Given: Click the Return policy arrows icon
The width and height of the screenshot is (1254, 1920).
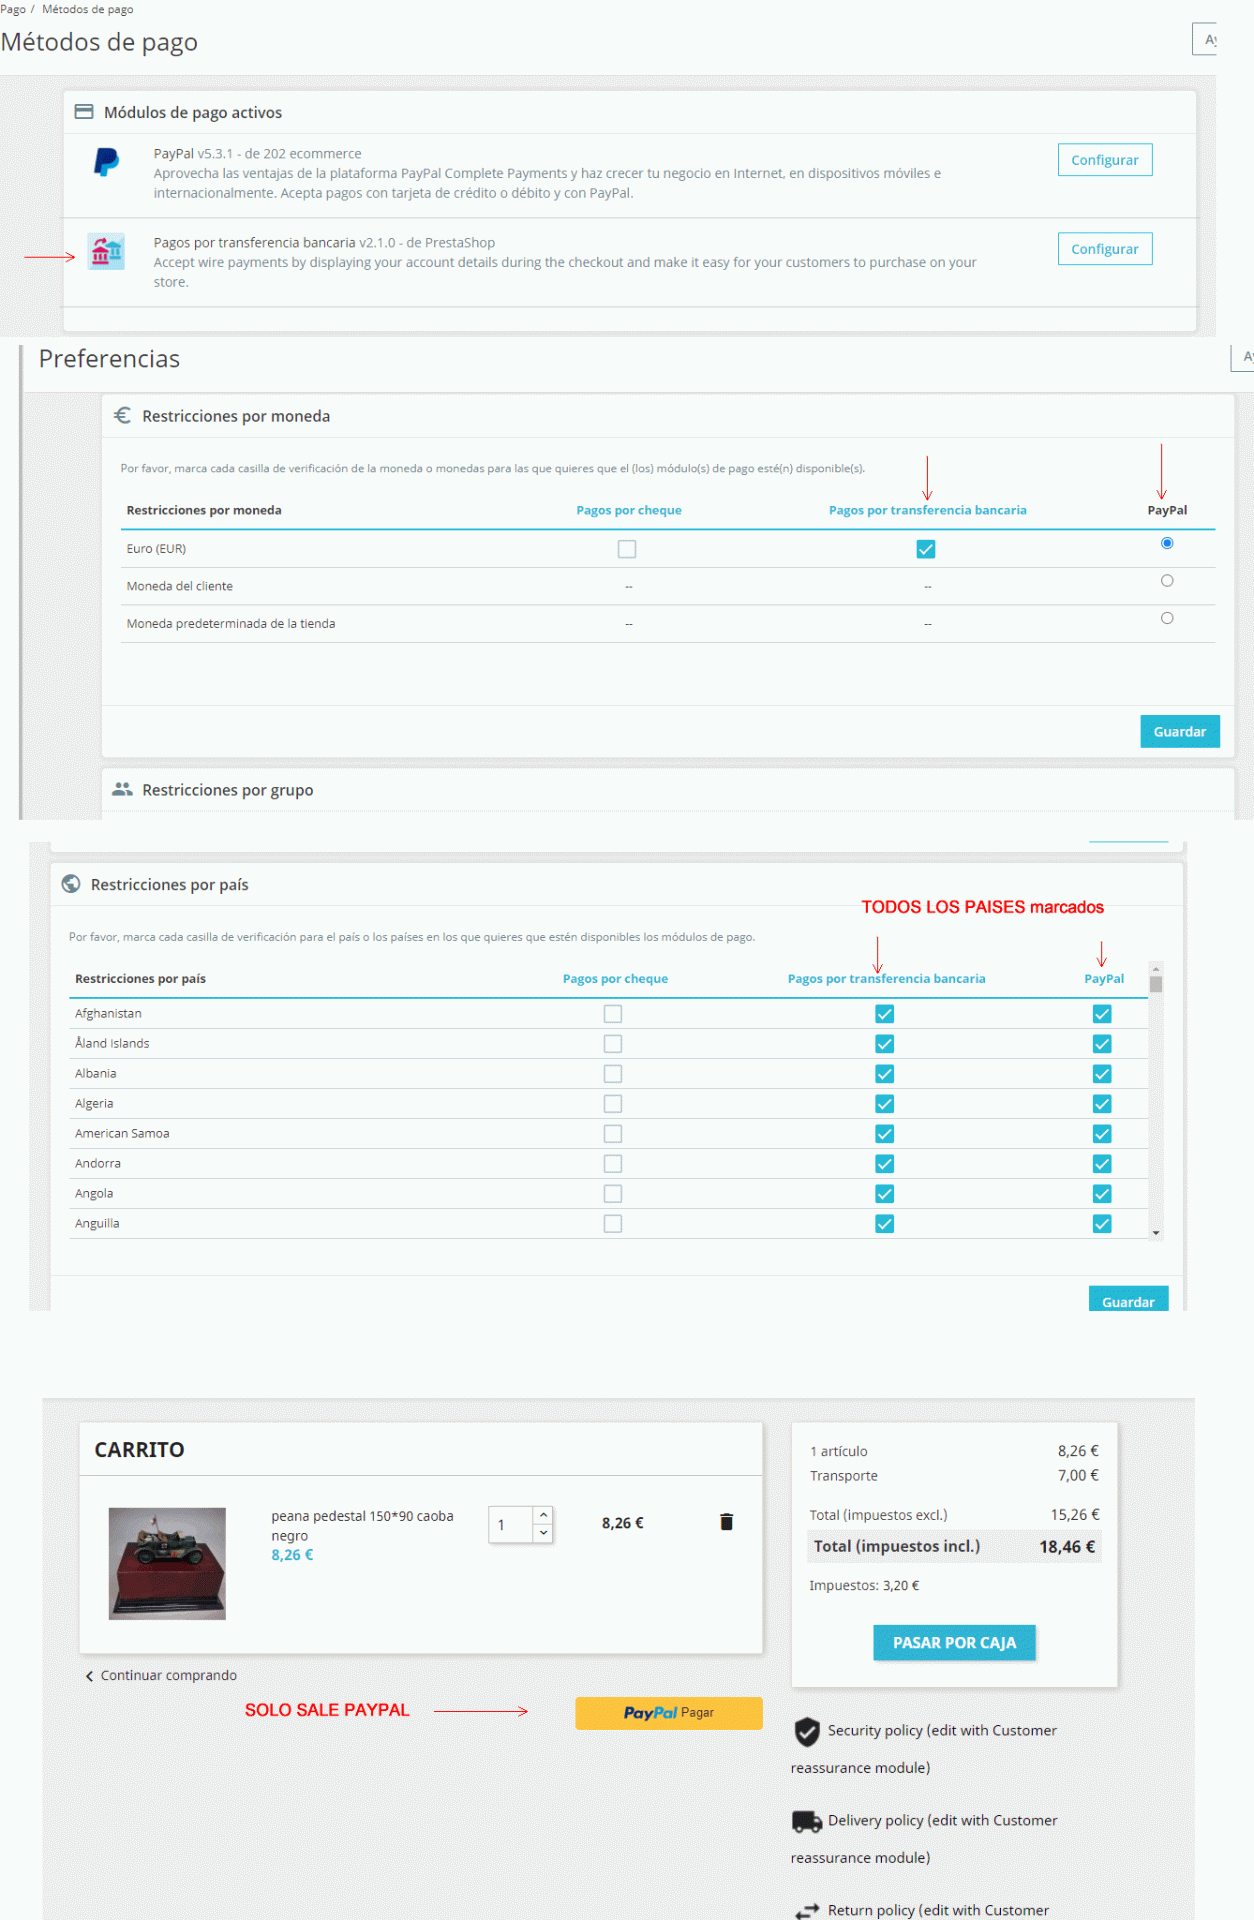Looking at the screenshot, I should pos(807,1911).
